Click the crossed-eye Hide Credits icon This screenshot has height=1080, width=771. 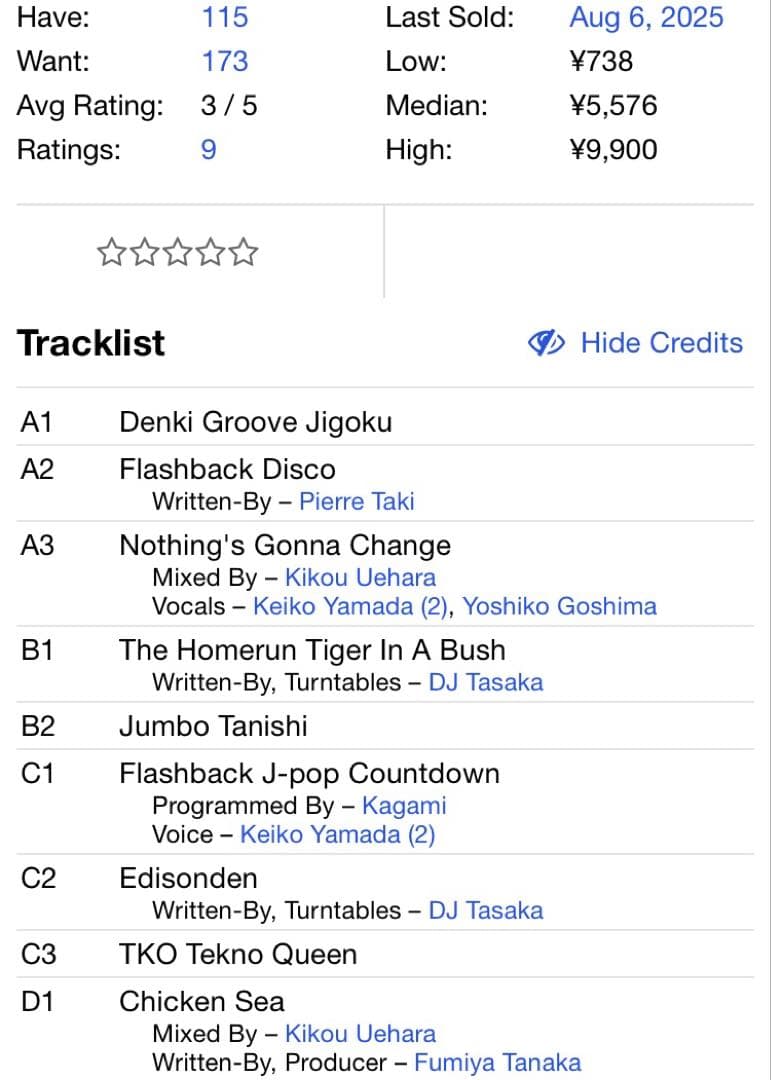[x=546, y=343]
